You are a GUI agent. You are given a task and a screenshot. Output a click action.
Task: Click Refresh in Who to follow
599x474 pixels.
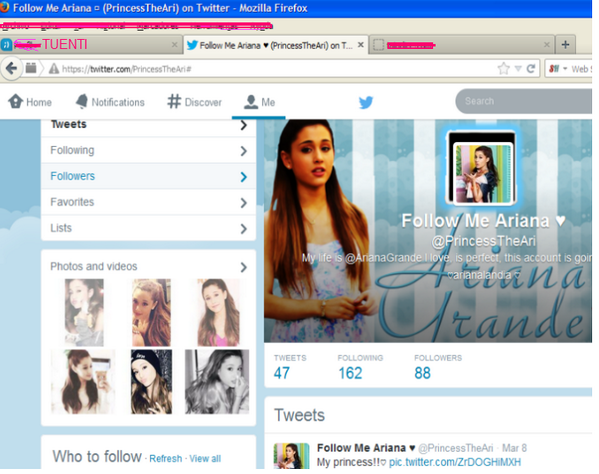165,458
